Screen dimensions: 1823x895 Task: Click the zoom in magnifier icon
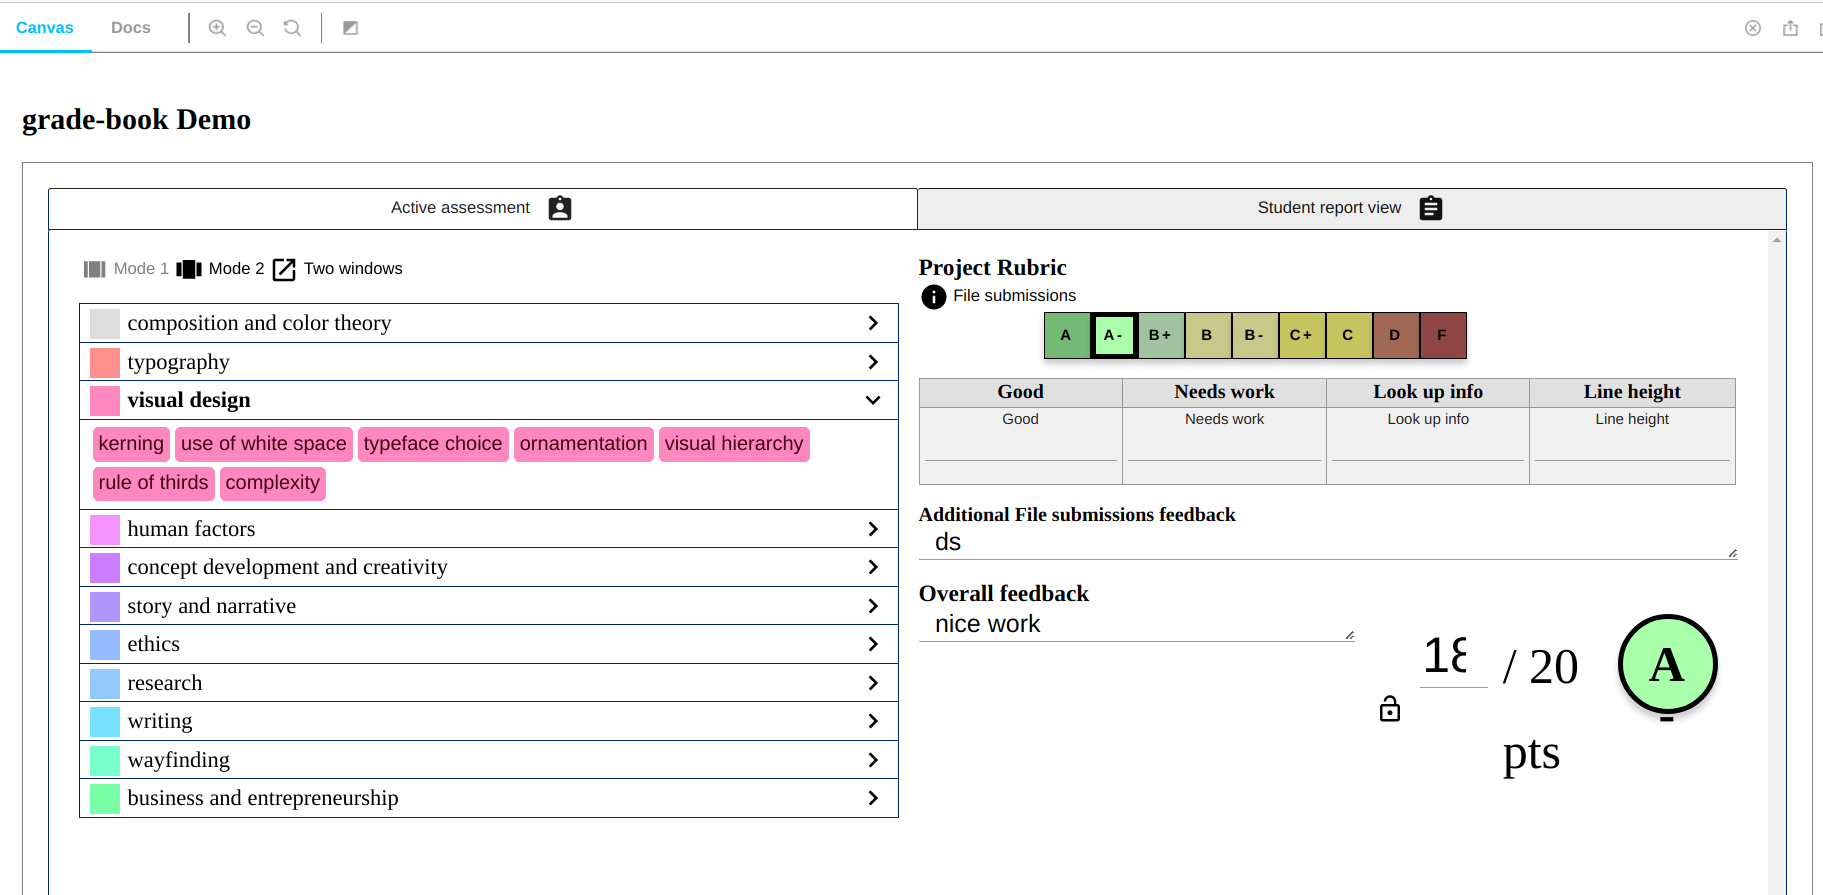point(217,28)
